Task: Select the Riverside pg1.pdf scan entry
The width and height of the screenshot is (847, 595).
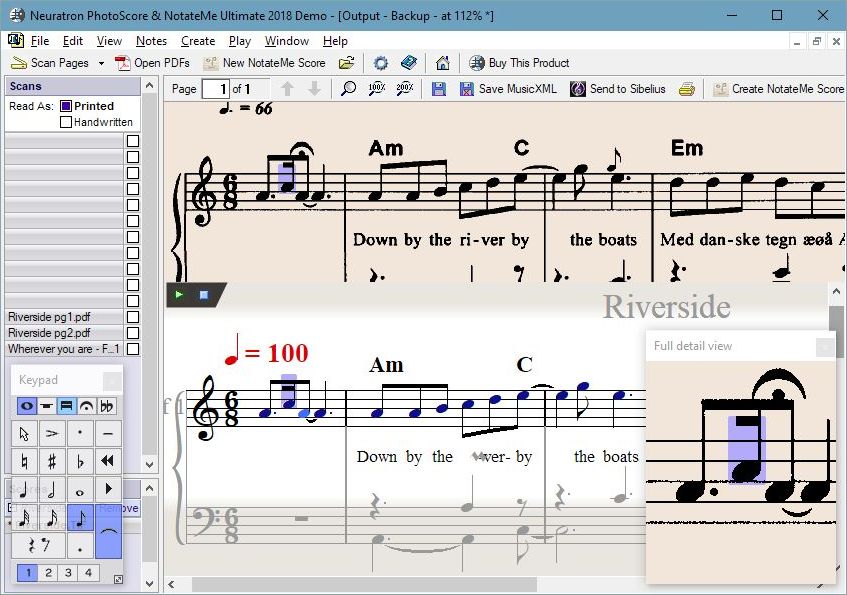Action: tap(64, 317)
